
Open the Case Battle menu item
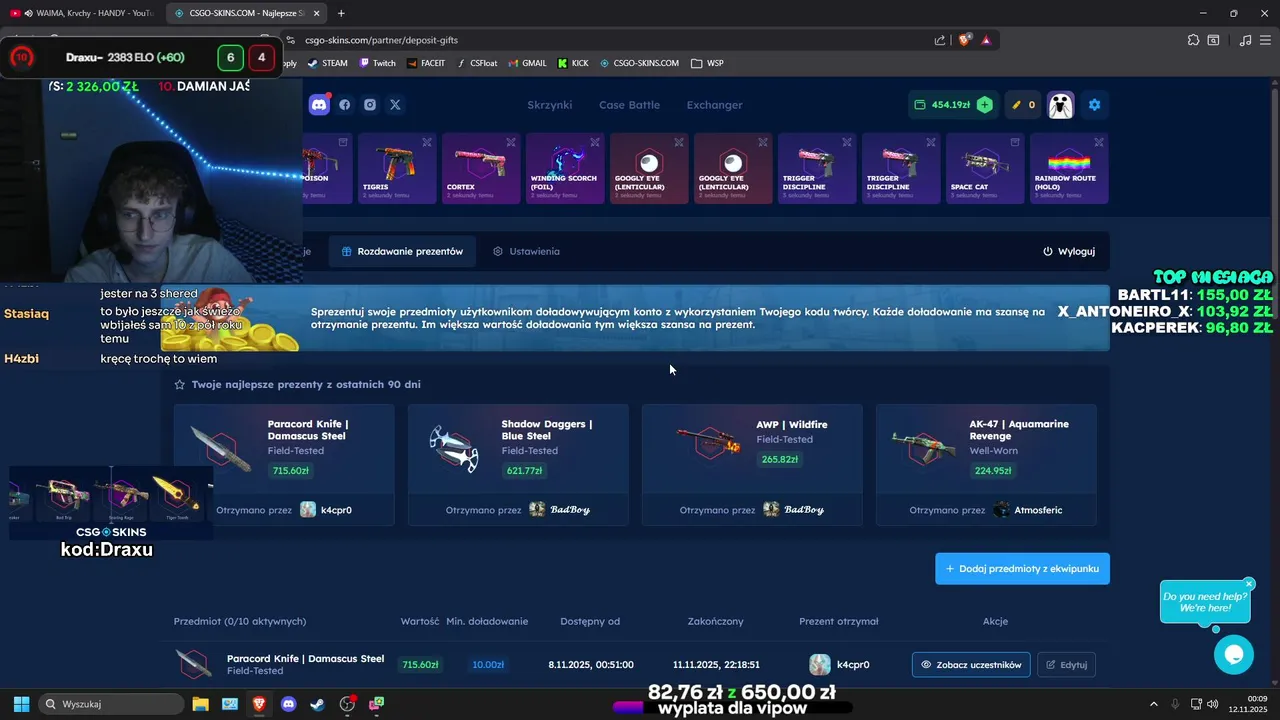tap(629, 105)
